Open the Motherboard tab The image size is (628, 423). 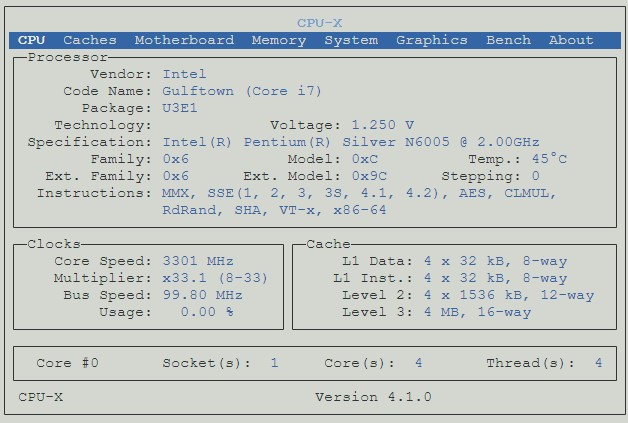pos(184,40)
